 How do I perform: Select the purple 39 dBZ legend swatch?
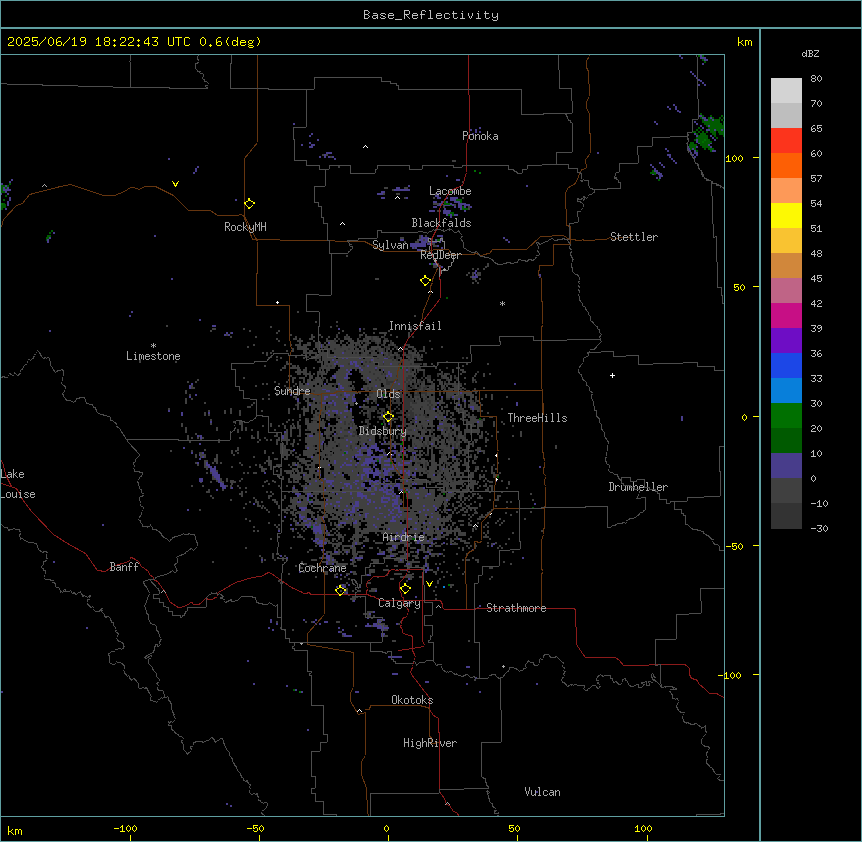tap(786, 340)
